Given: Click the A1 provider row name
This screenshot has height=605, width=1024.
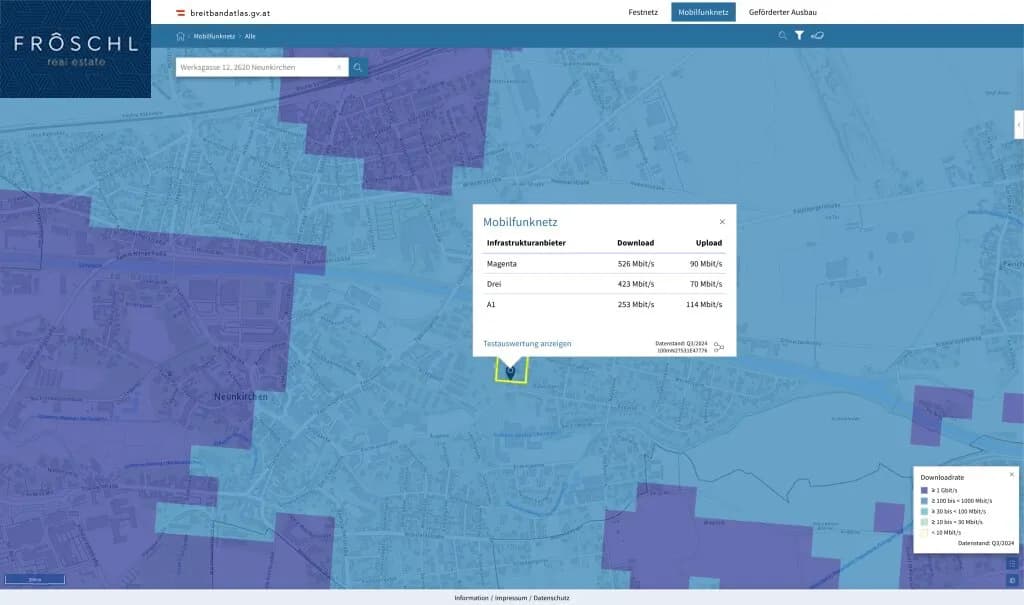Looking at the screenshot, I should click(491, 304).
